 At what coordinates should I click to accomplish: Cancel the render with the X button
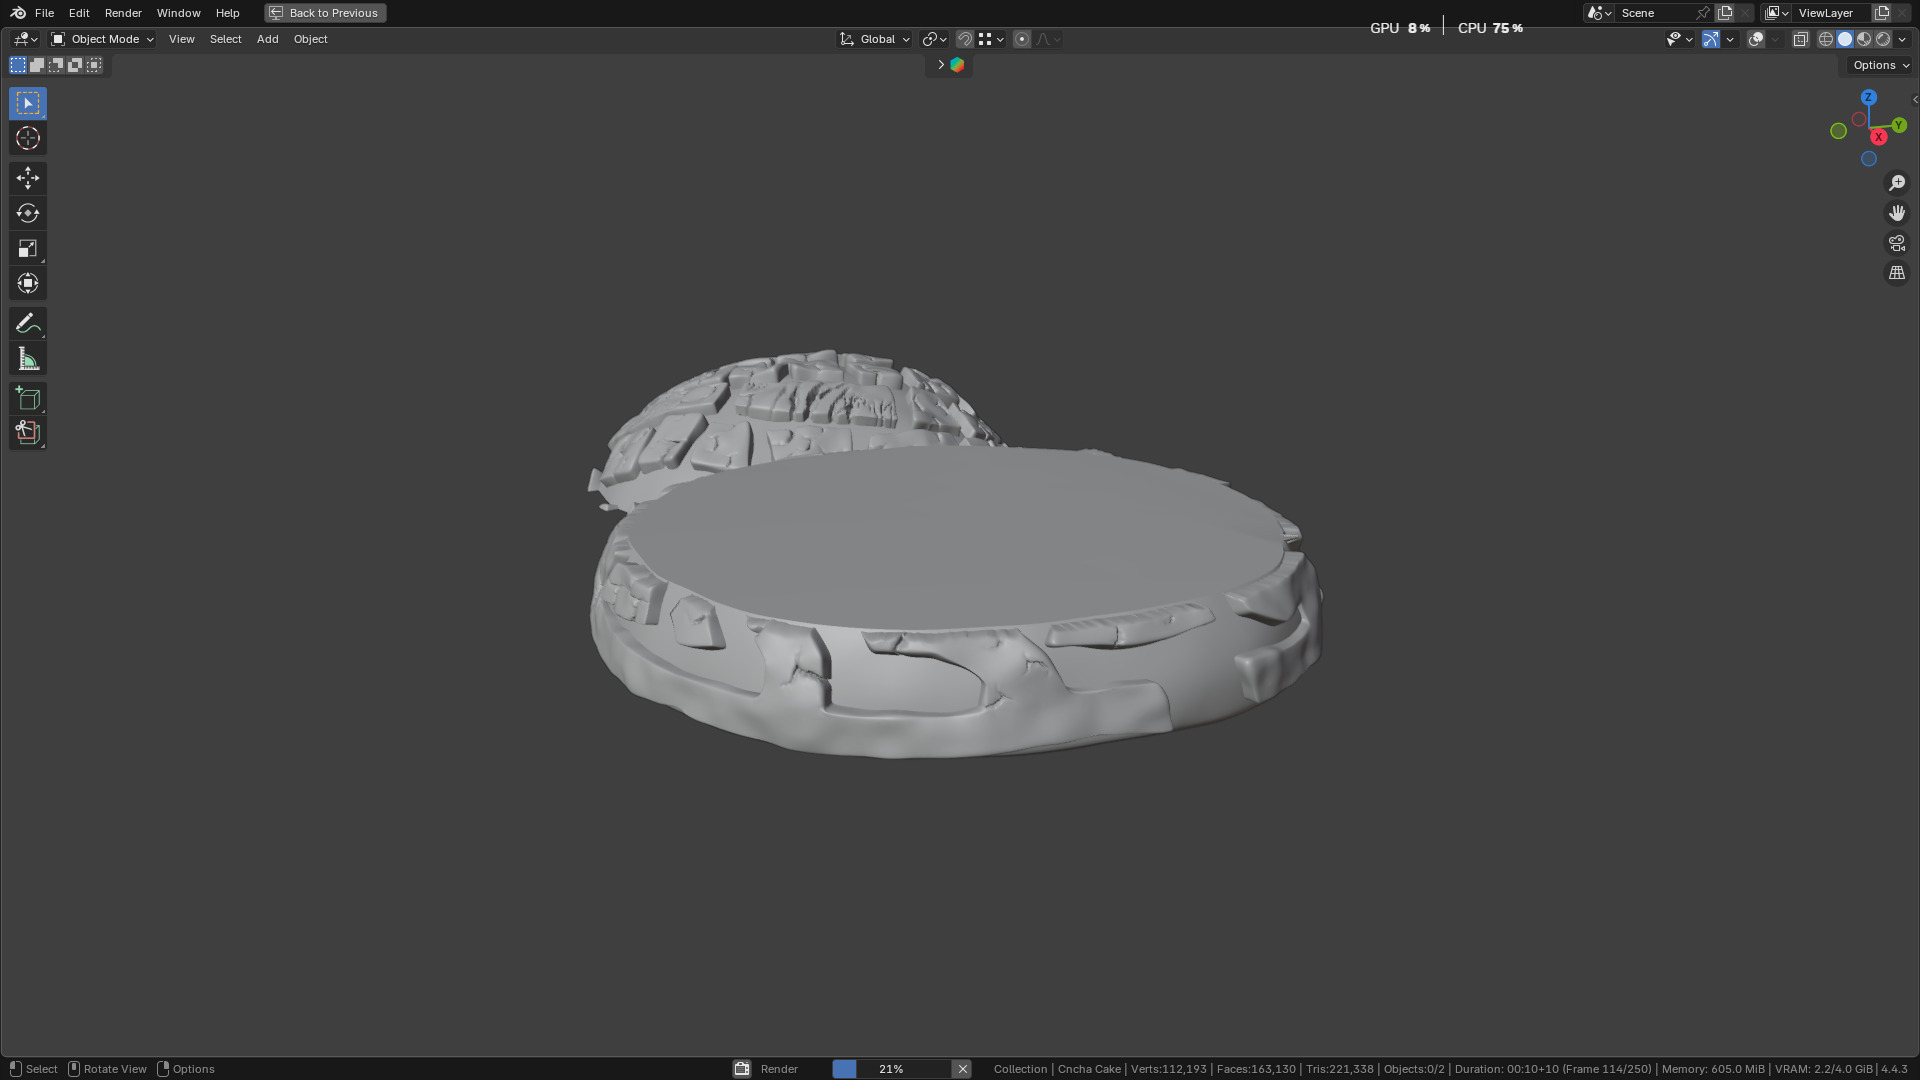[962, 1069]
